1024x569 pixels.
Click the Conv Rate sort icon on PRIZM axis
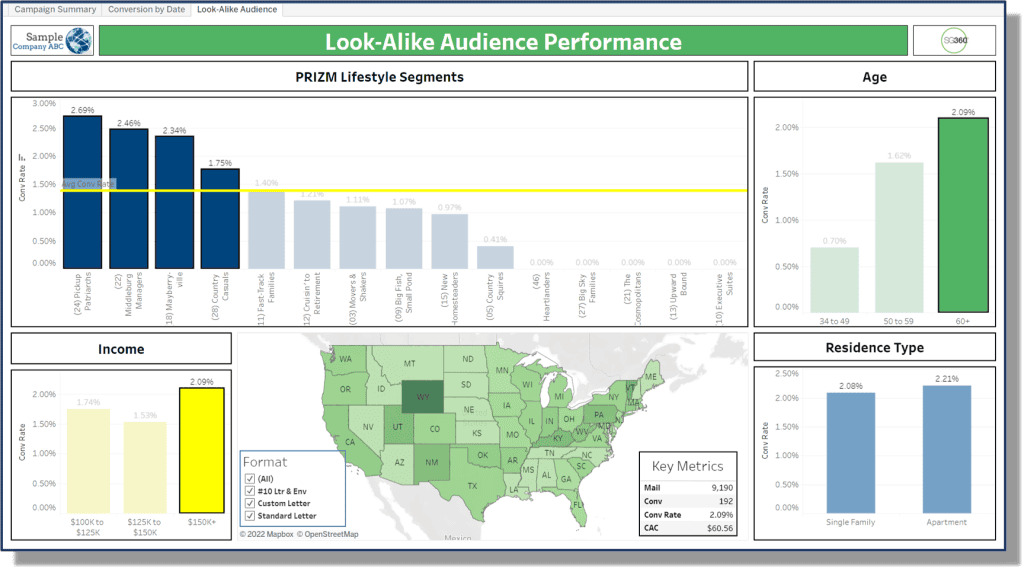[x=21, y=157]
